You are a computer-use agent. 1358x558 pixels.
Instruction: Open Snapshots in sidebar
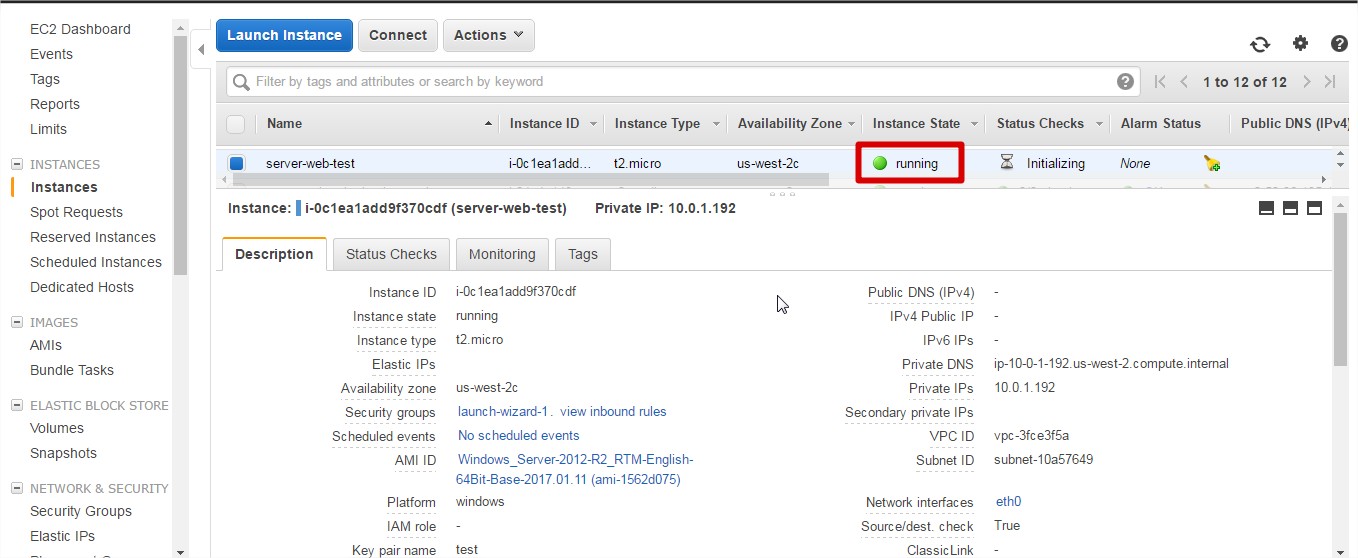pyautogui.click(x=63, y=453)
